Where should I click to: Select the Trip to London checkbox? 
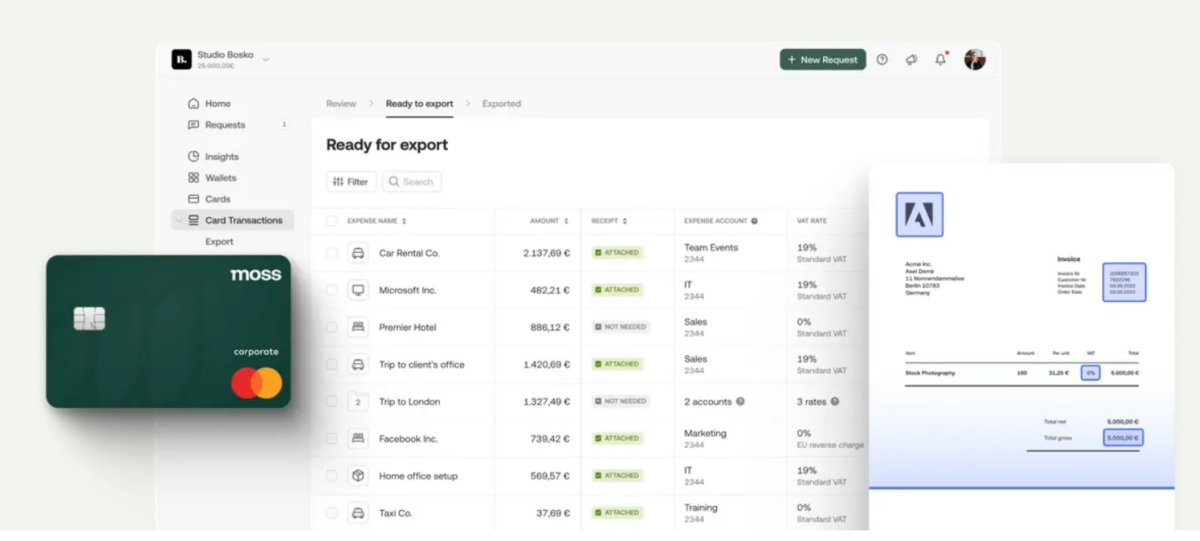tap(332, 401)
